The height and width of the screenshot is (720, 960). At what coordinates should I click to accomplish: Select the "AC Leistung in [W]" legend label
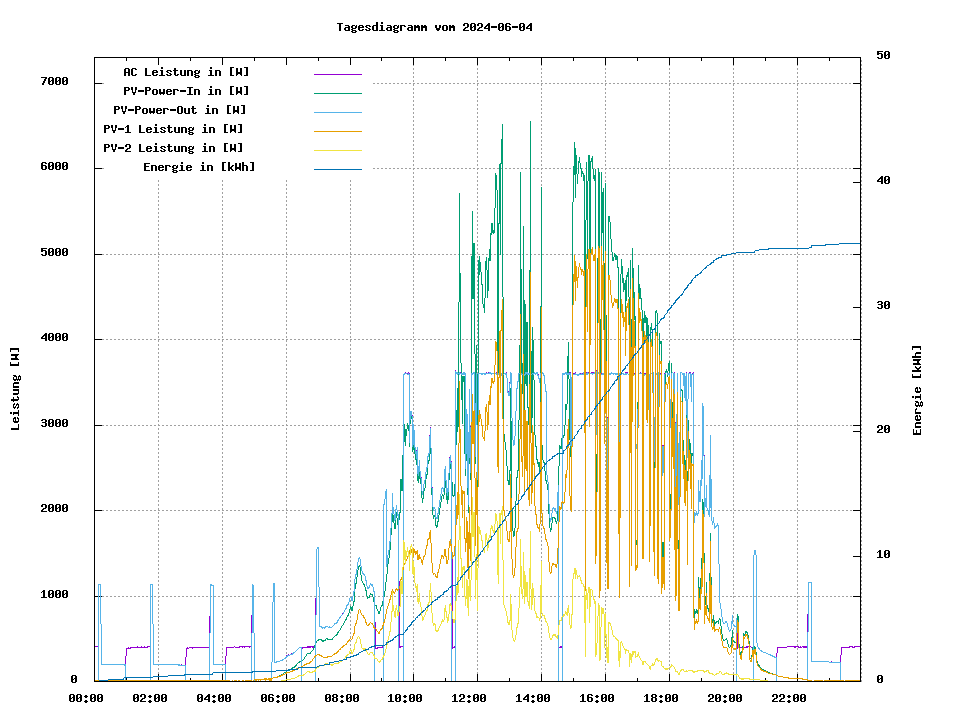tap(186, 72)
